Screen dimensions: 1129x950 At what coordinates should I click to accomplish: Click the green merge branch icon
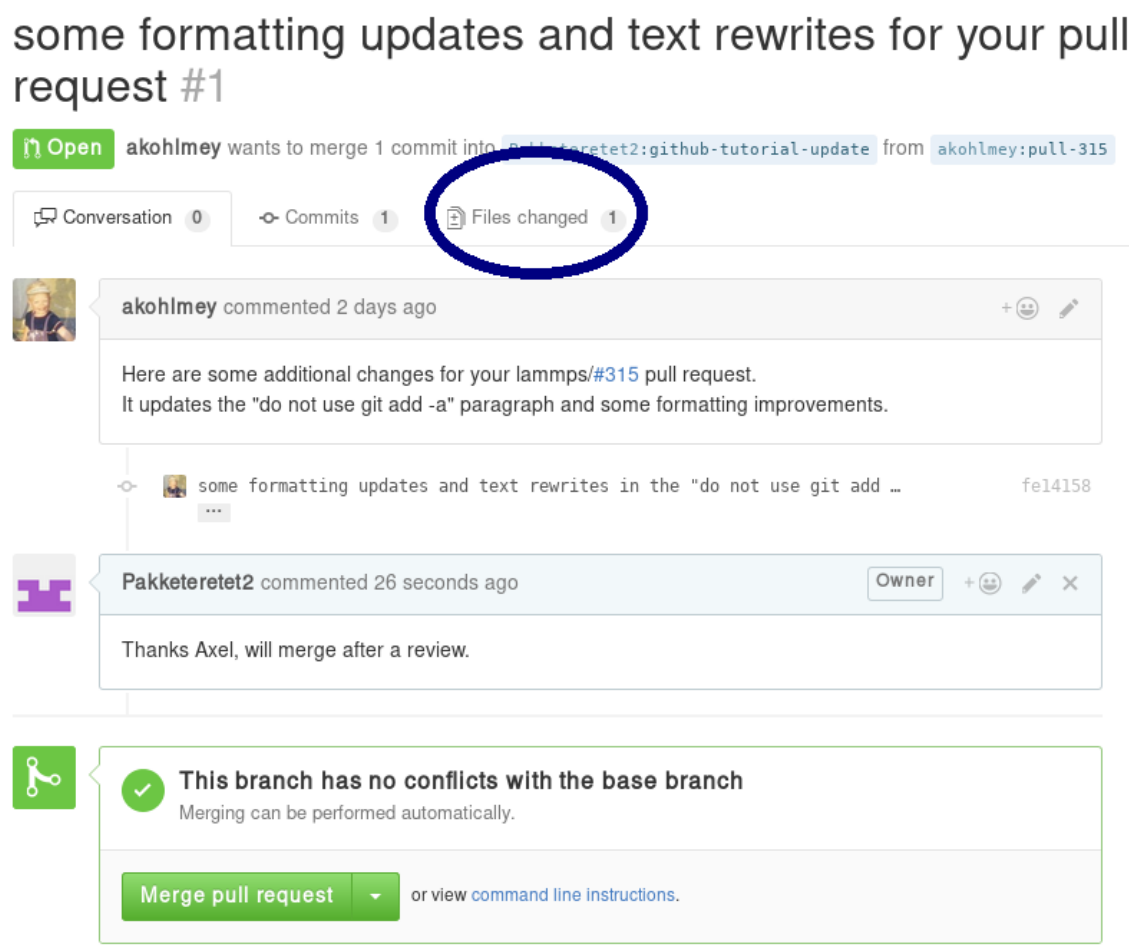coord(44,777)
